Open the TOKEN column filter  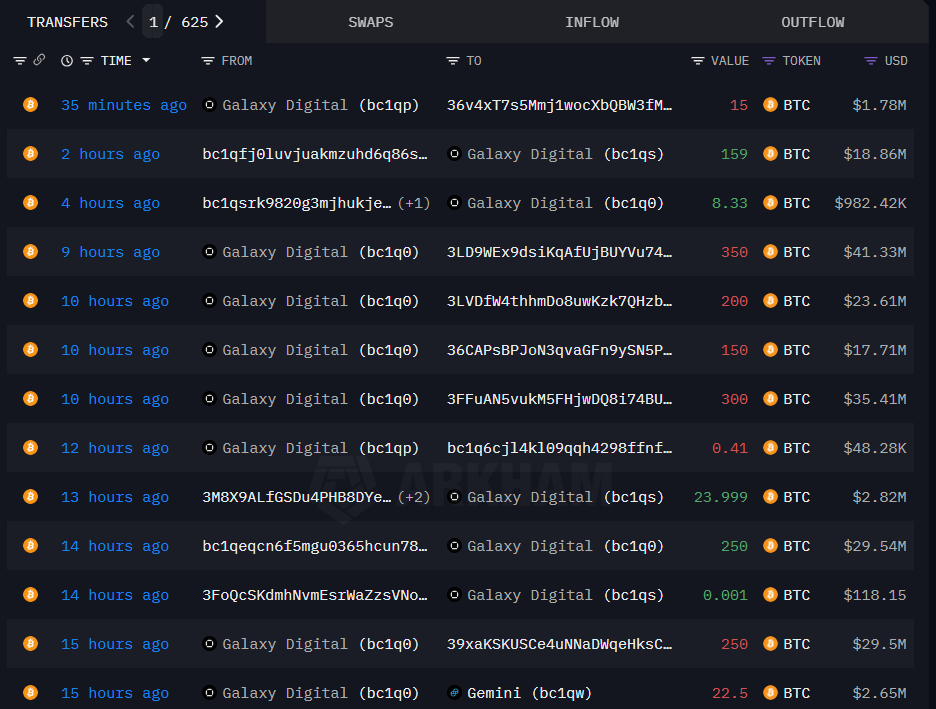tap(769, 61)
